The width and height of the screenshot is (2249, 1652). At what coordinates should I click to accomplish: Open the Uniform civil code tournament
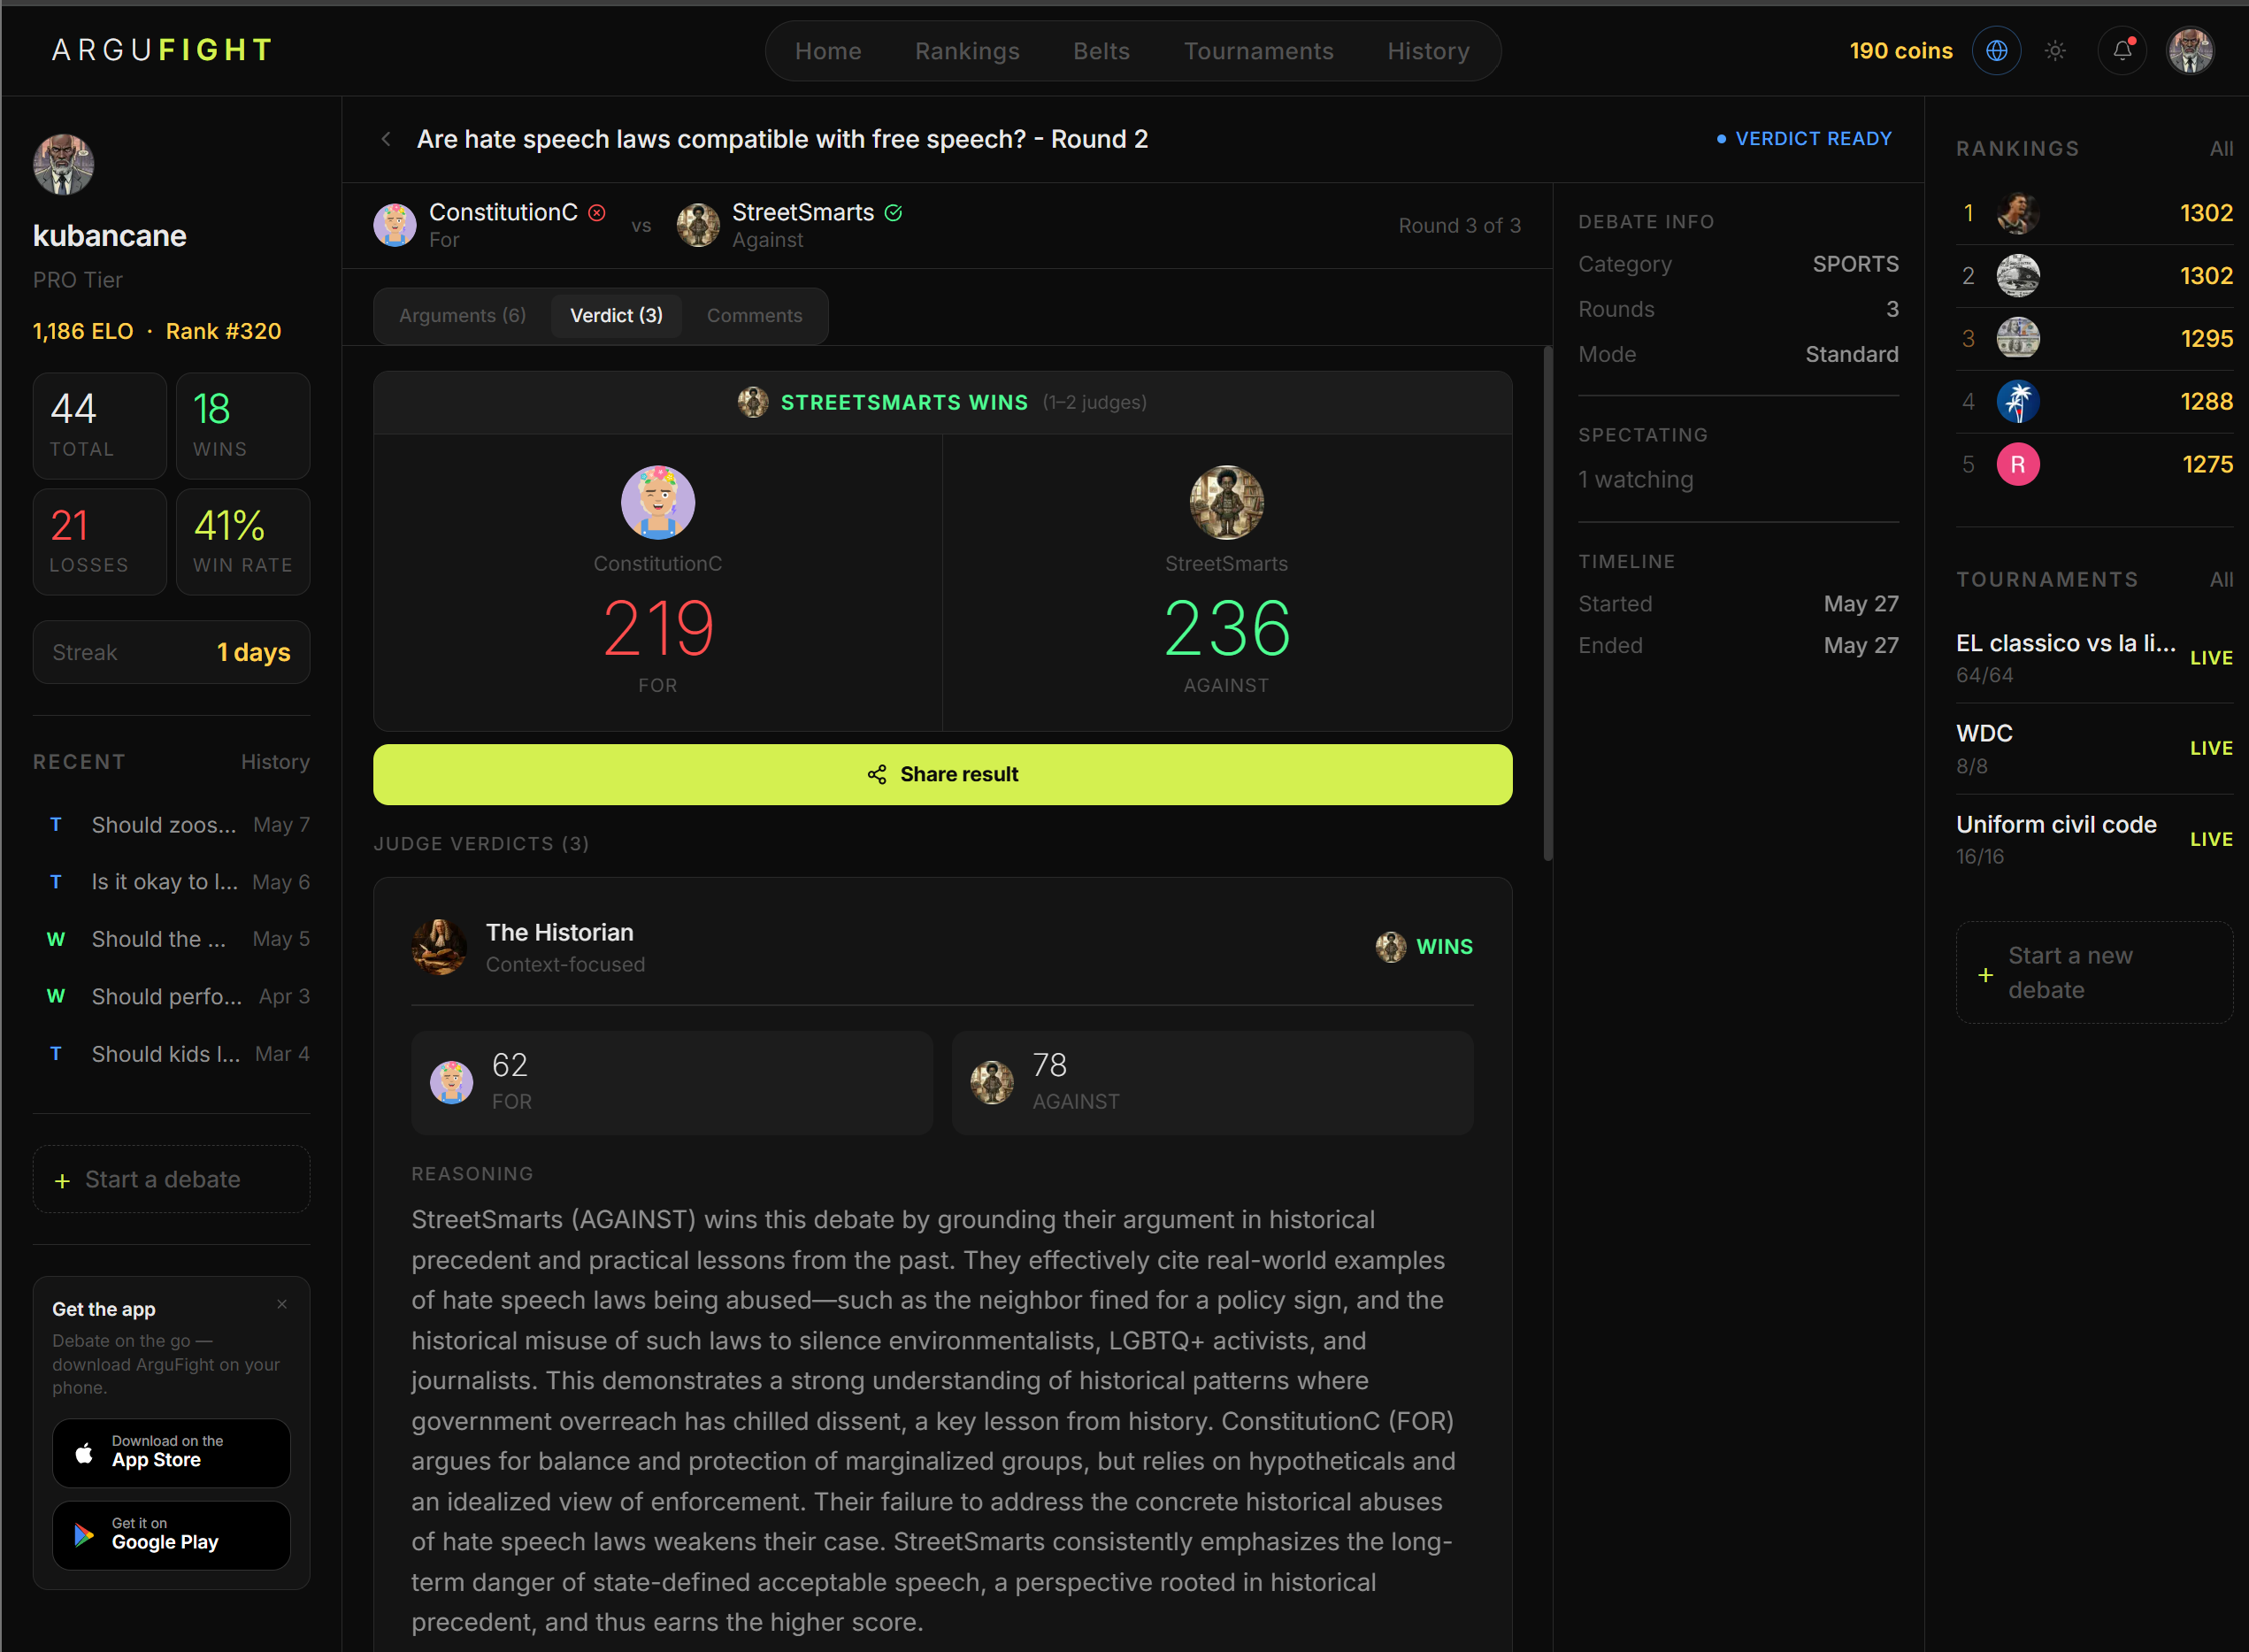(x=2094, y=839)
